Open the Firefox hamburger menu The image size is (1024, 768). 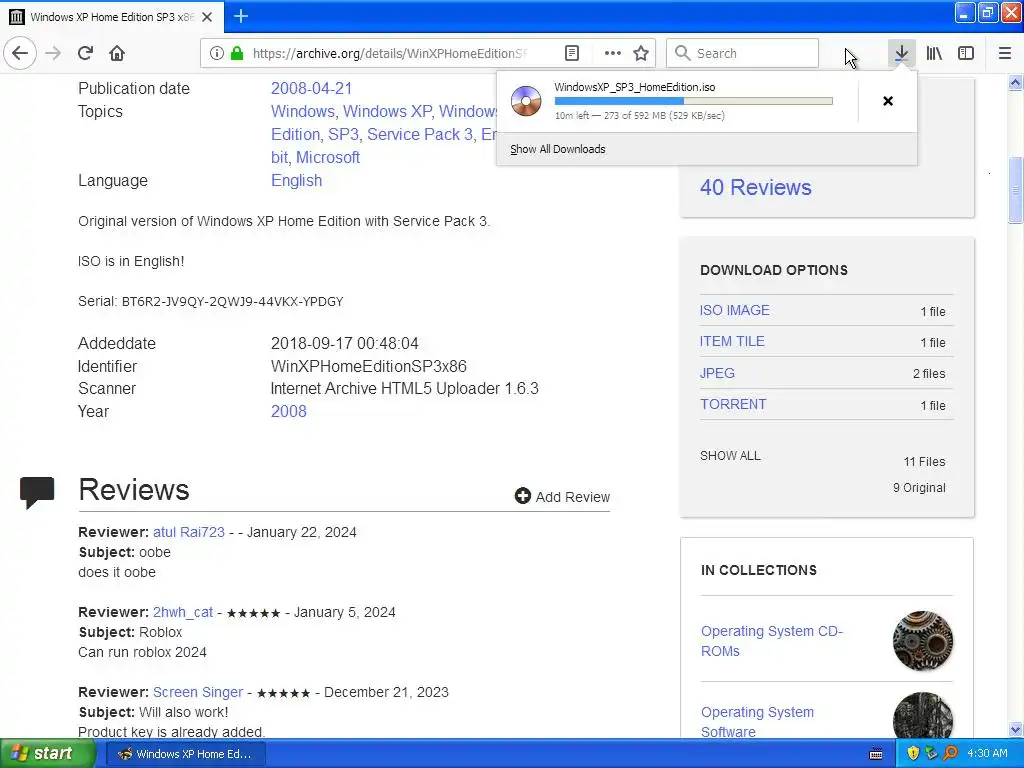pos(1005,54)
